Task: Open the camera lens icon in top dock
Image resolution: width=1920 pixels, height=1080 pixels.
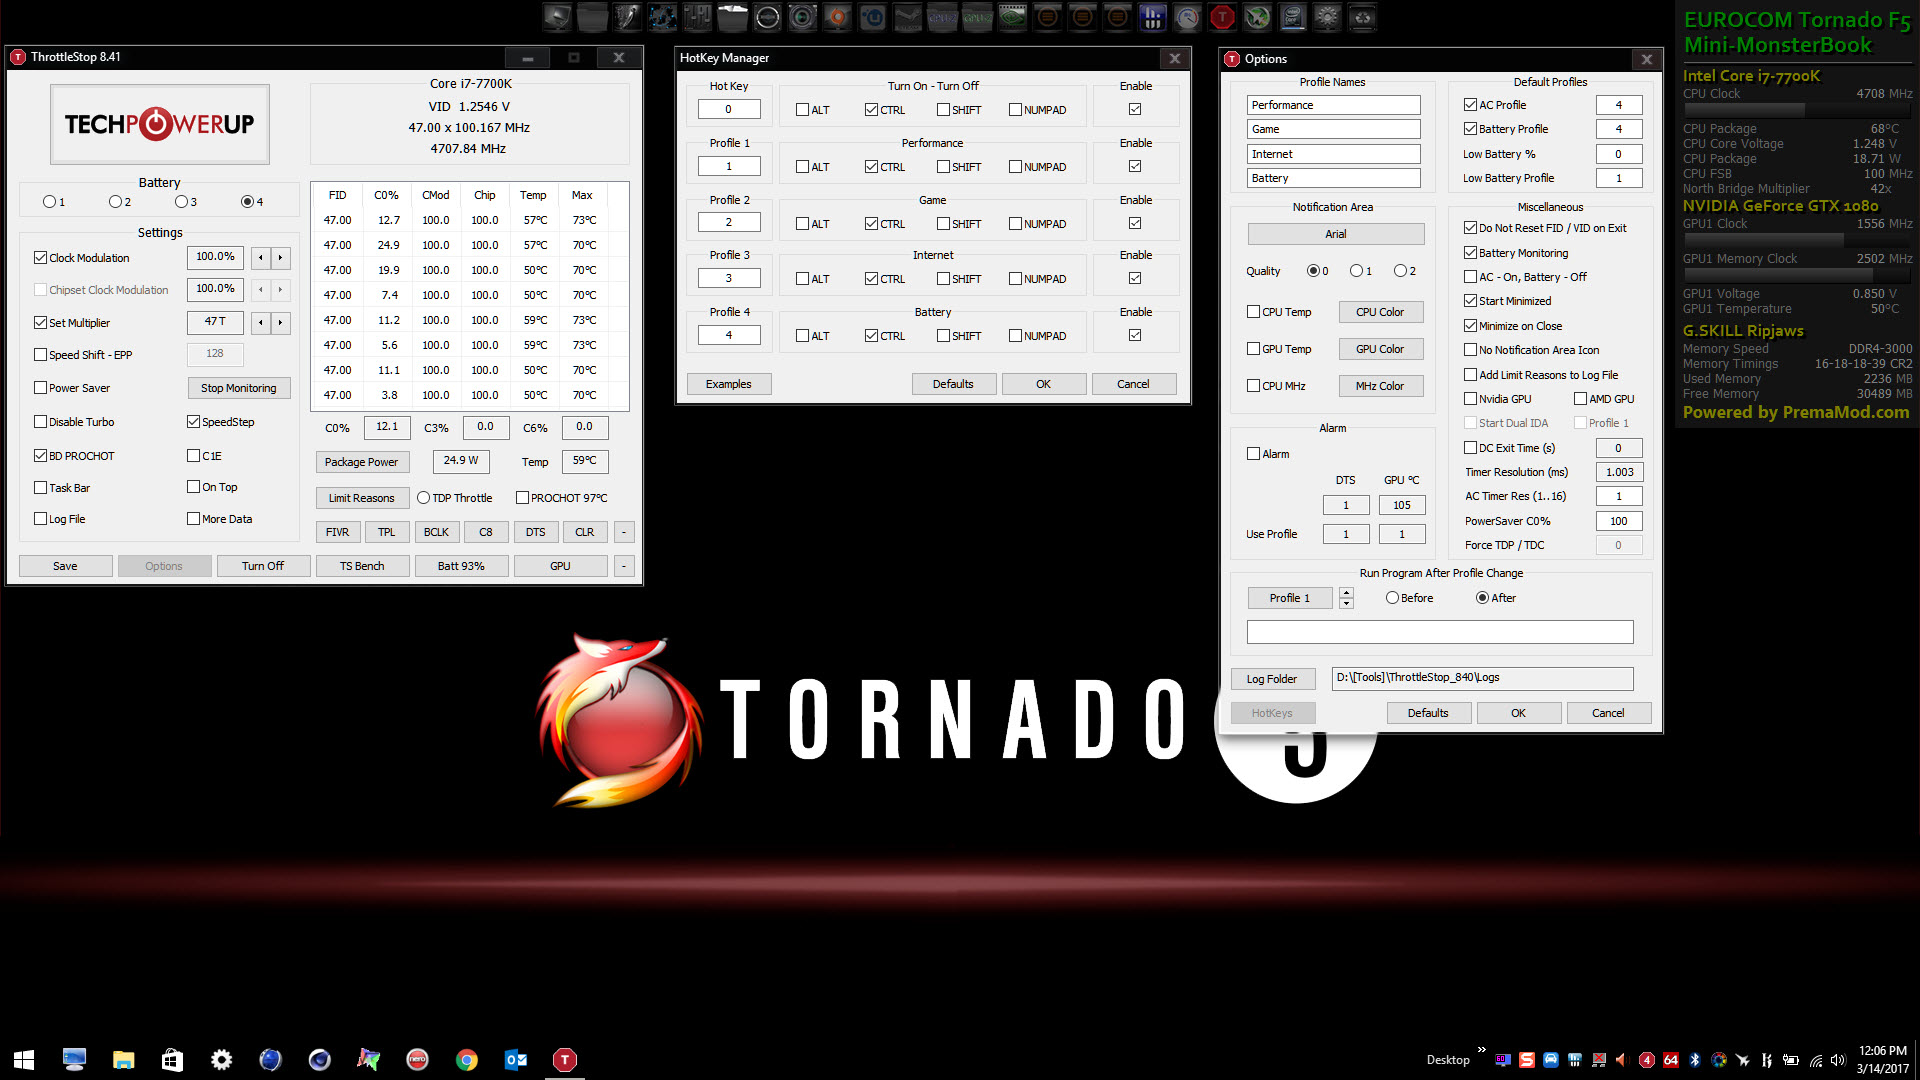Action: pos(802,17)
